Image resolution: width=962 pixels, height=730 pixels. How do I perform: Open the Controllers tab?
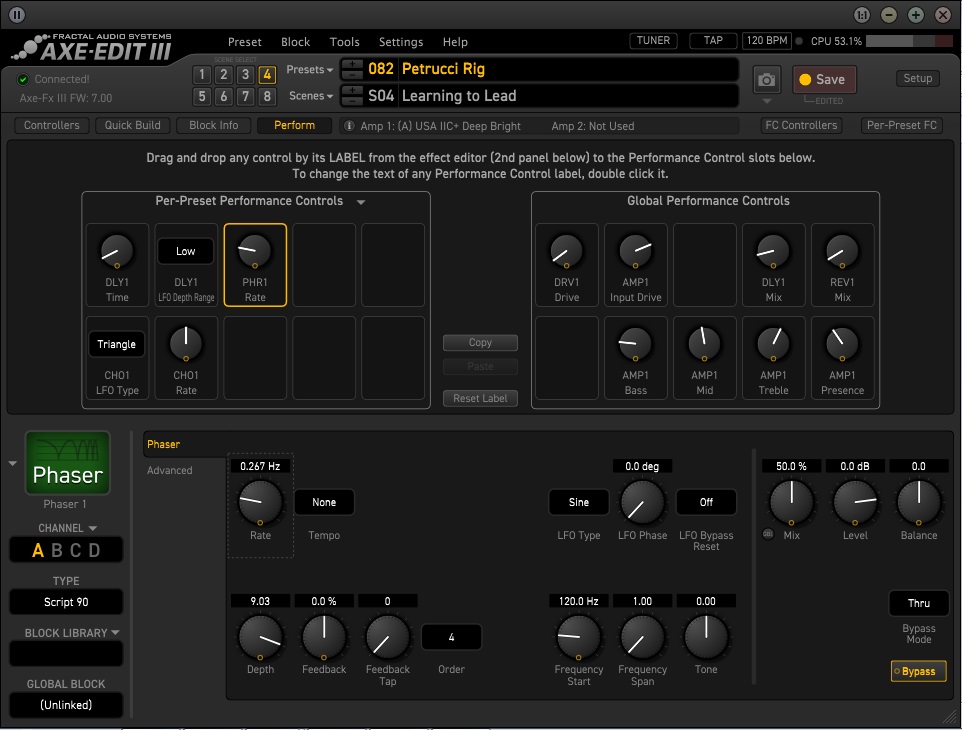pos(52,125)
